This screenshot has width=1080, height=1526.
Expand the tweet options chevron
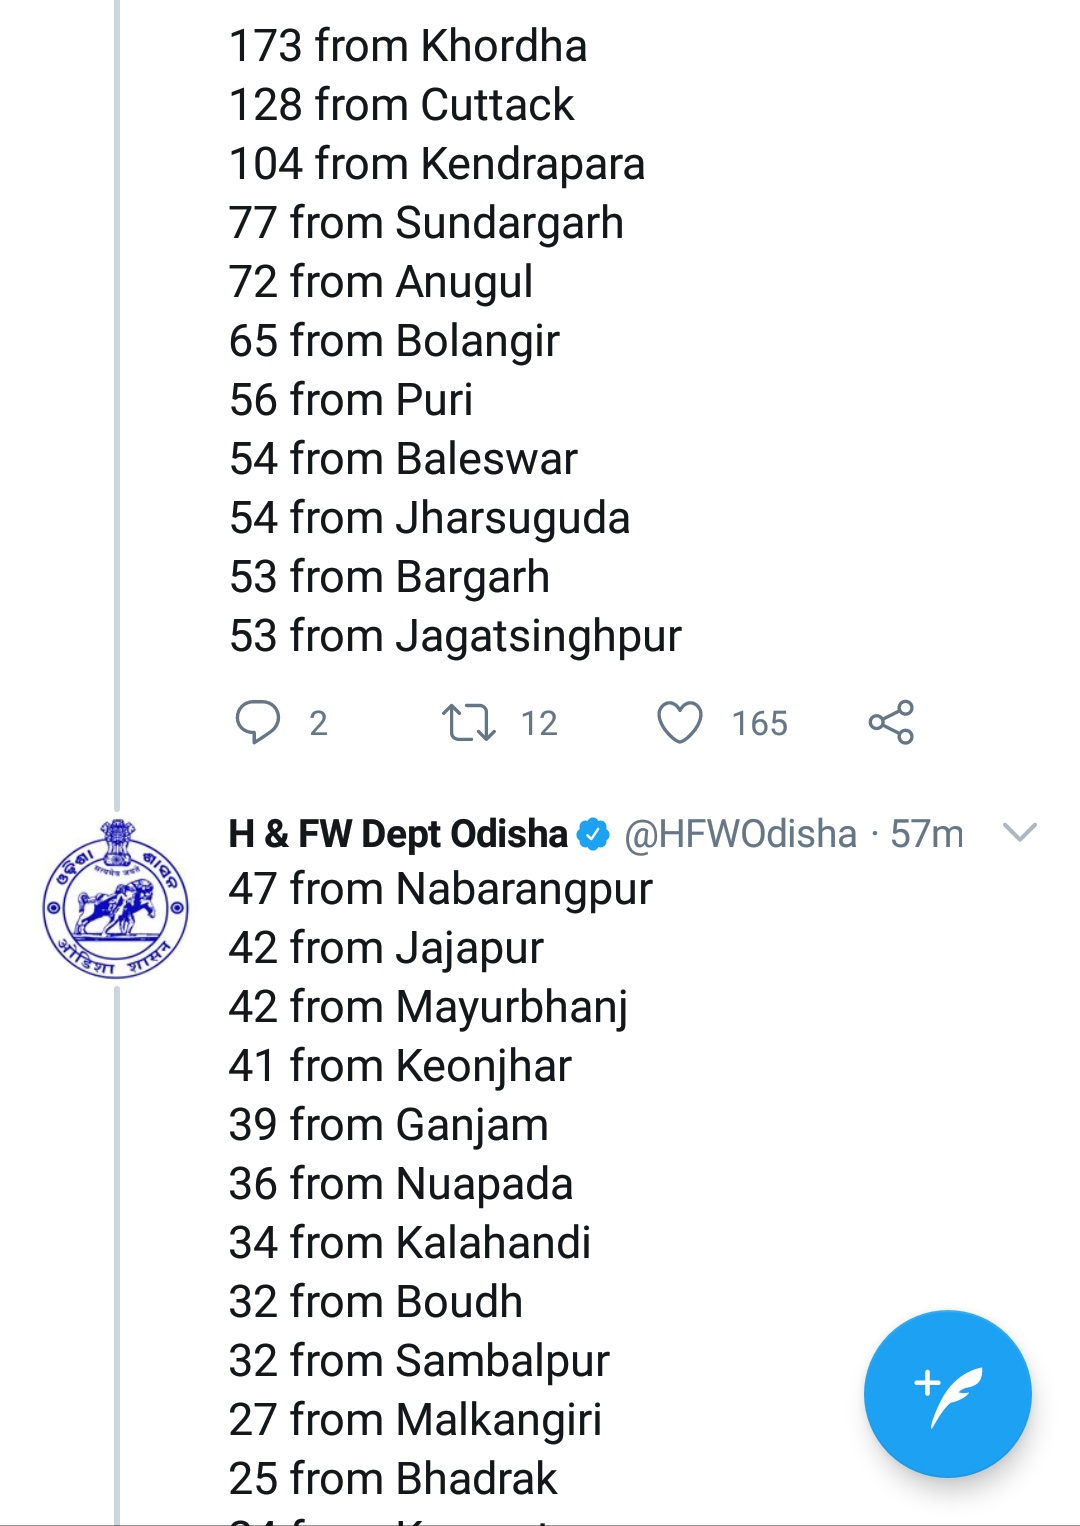point(1019,832)
